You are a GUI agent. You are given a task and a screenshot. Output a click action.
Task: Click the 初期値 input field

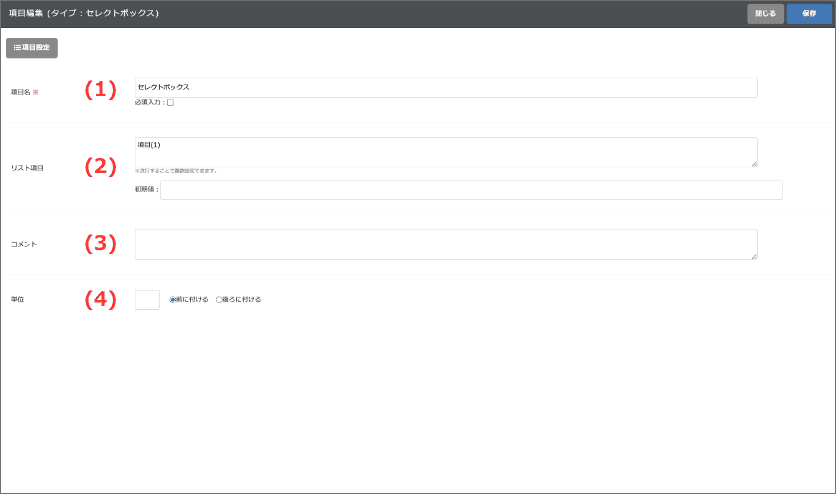470,190
